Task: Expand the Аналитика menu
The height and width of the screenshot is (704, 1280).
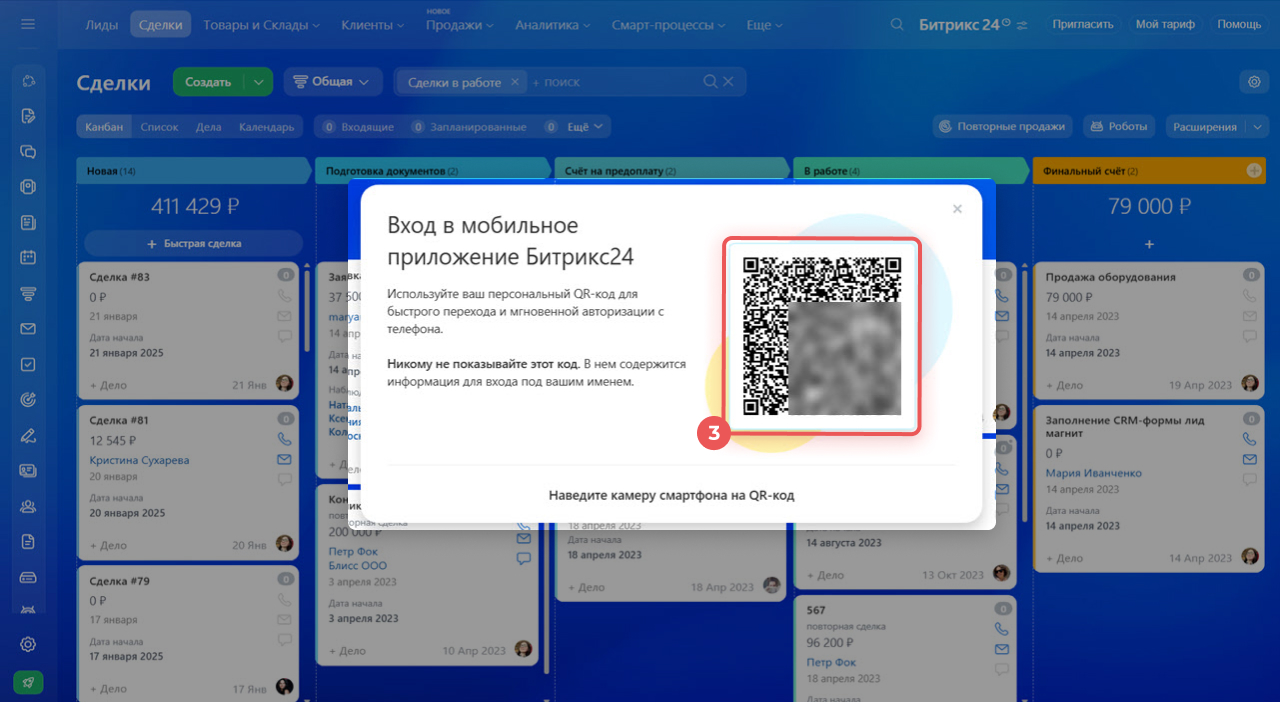Action: click(553, 24)
